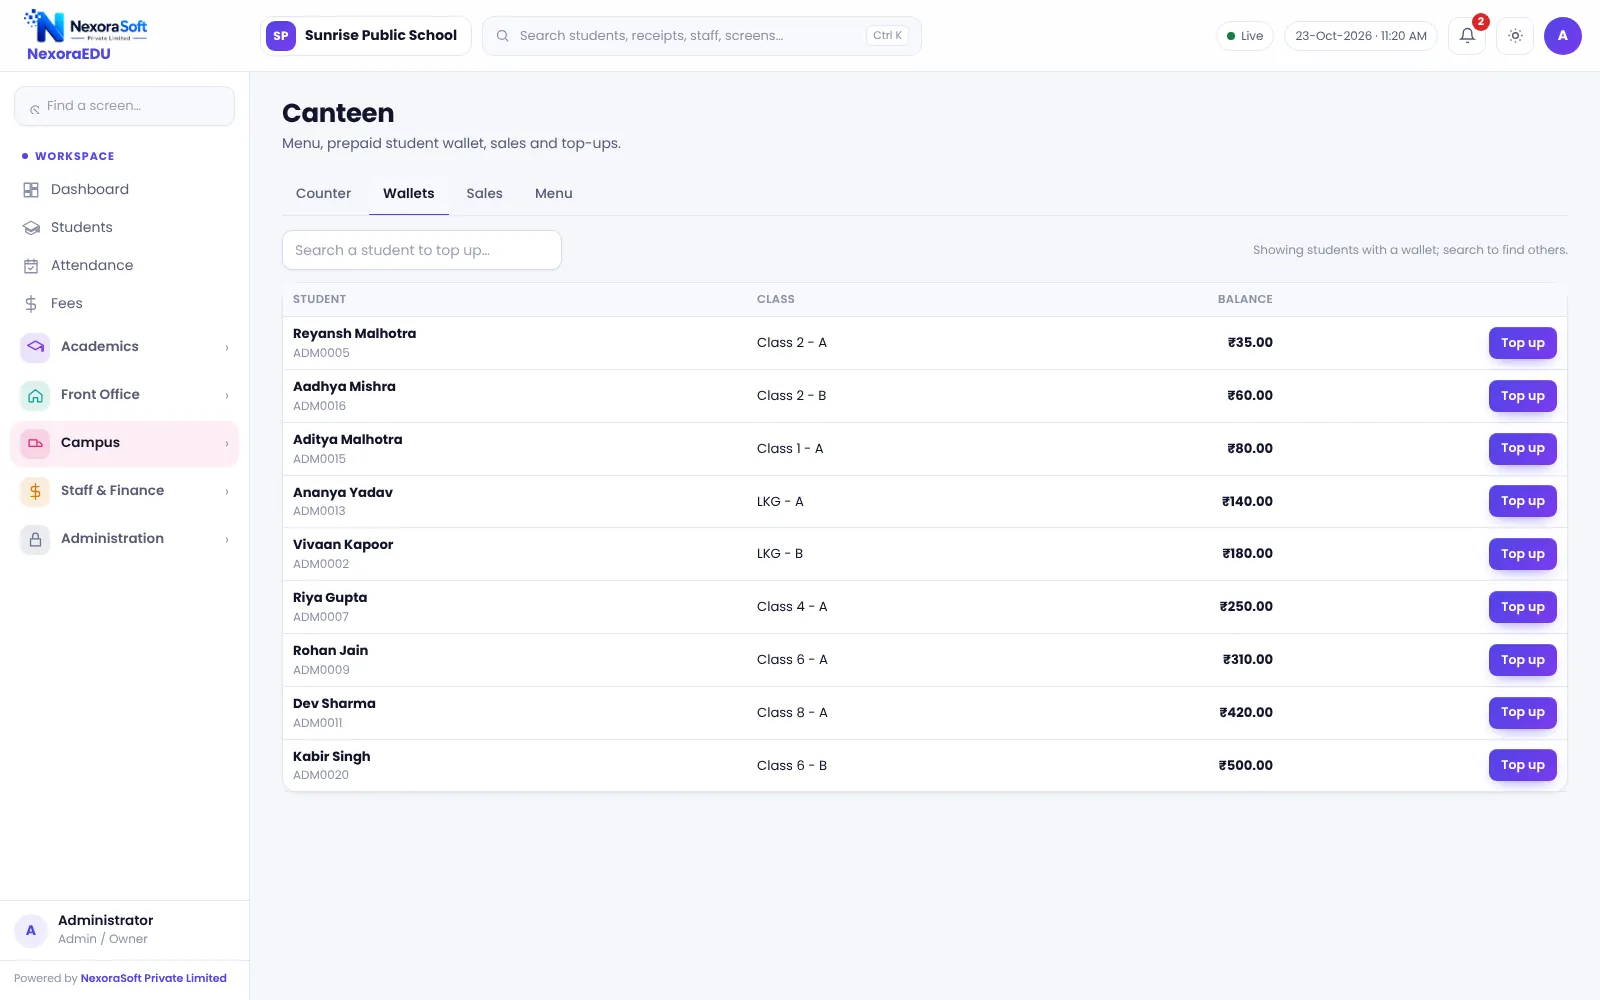The image size is (1600, 1000).
Task: Click the Fees dollar sign icon
Action: click(x=31, y=304)
